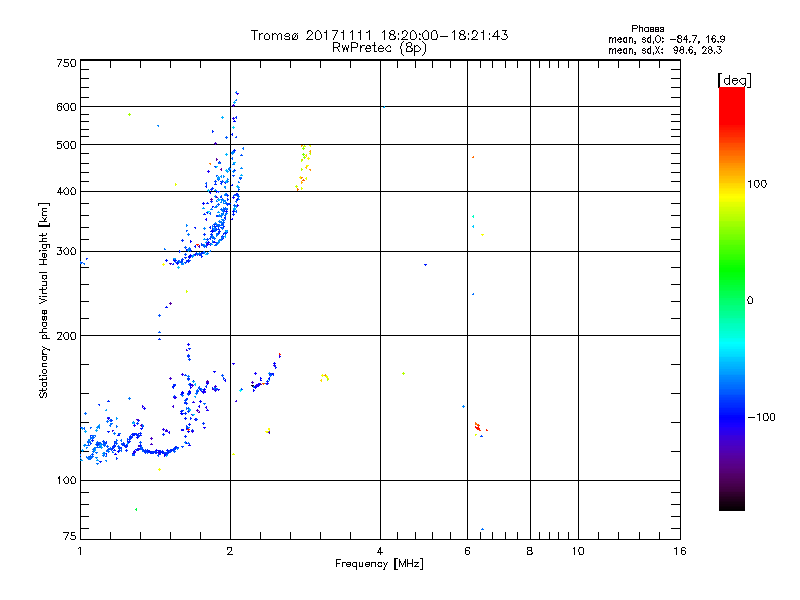Screen dimensions: 800x600
Task: Click the x-axis '10' tick label
Action: coord(578,551)
